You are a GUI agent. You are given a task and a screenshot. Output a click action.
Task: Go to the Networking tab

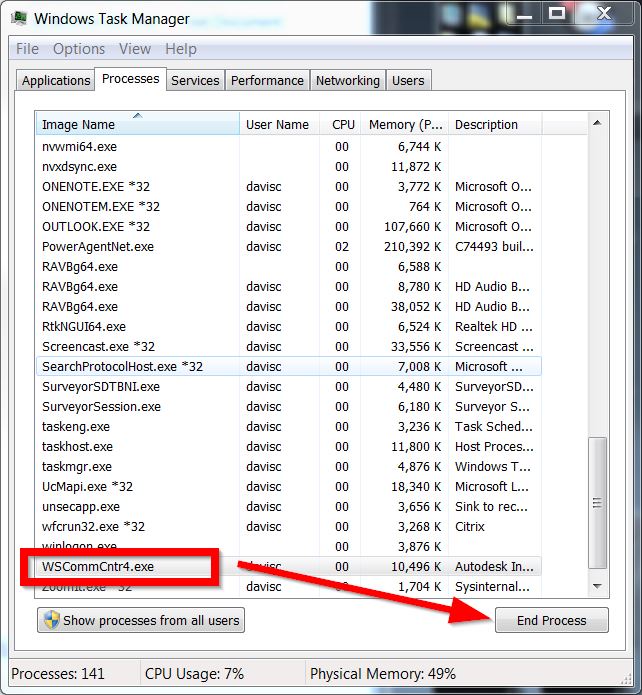348,81
